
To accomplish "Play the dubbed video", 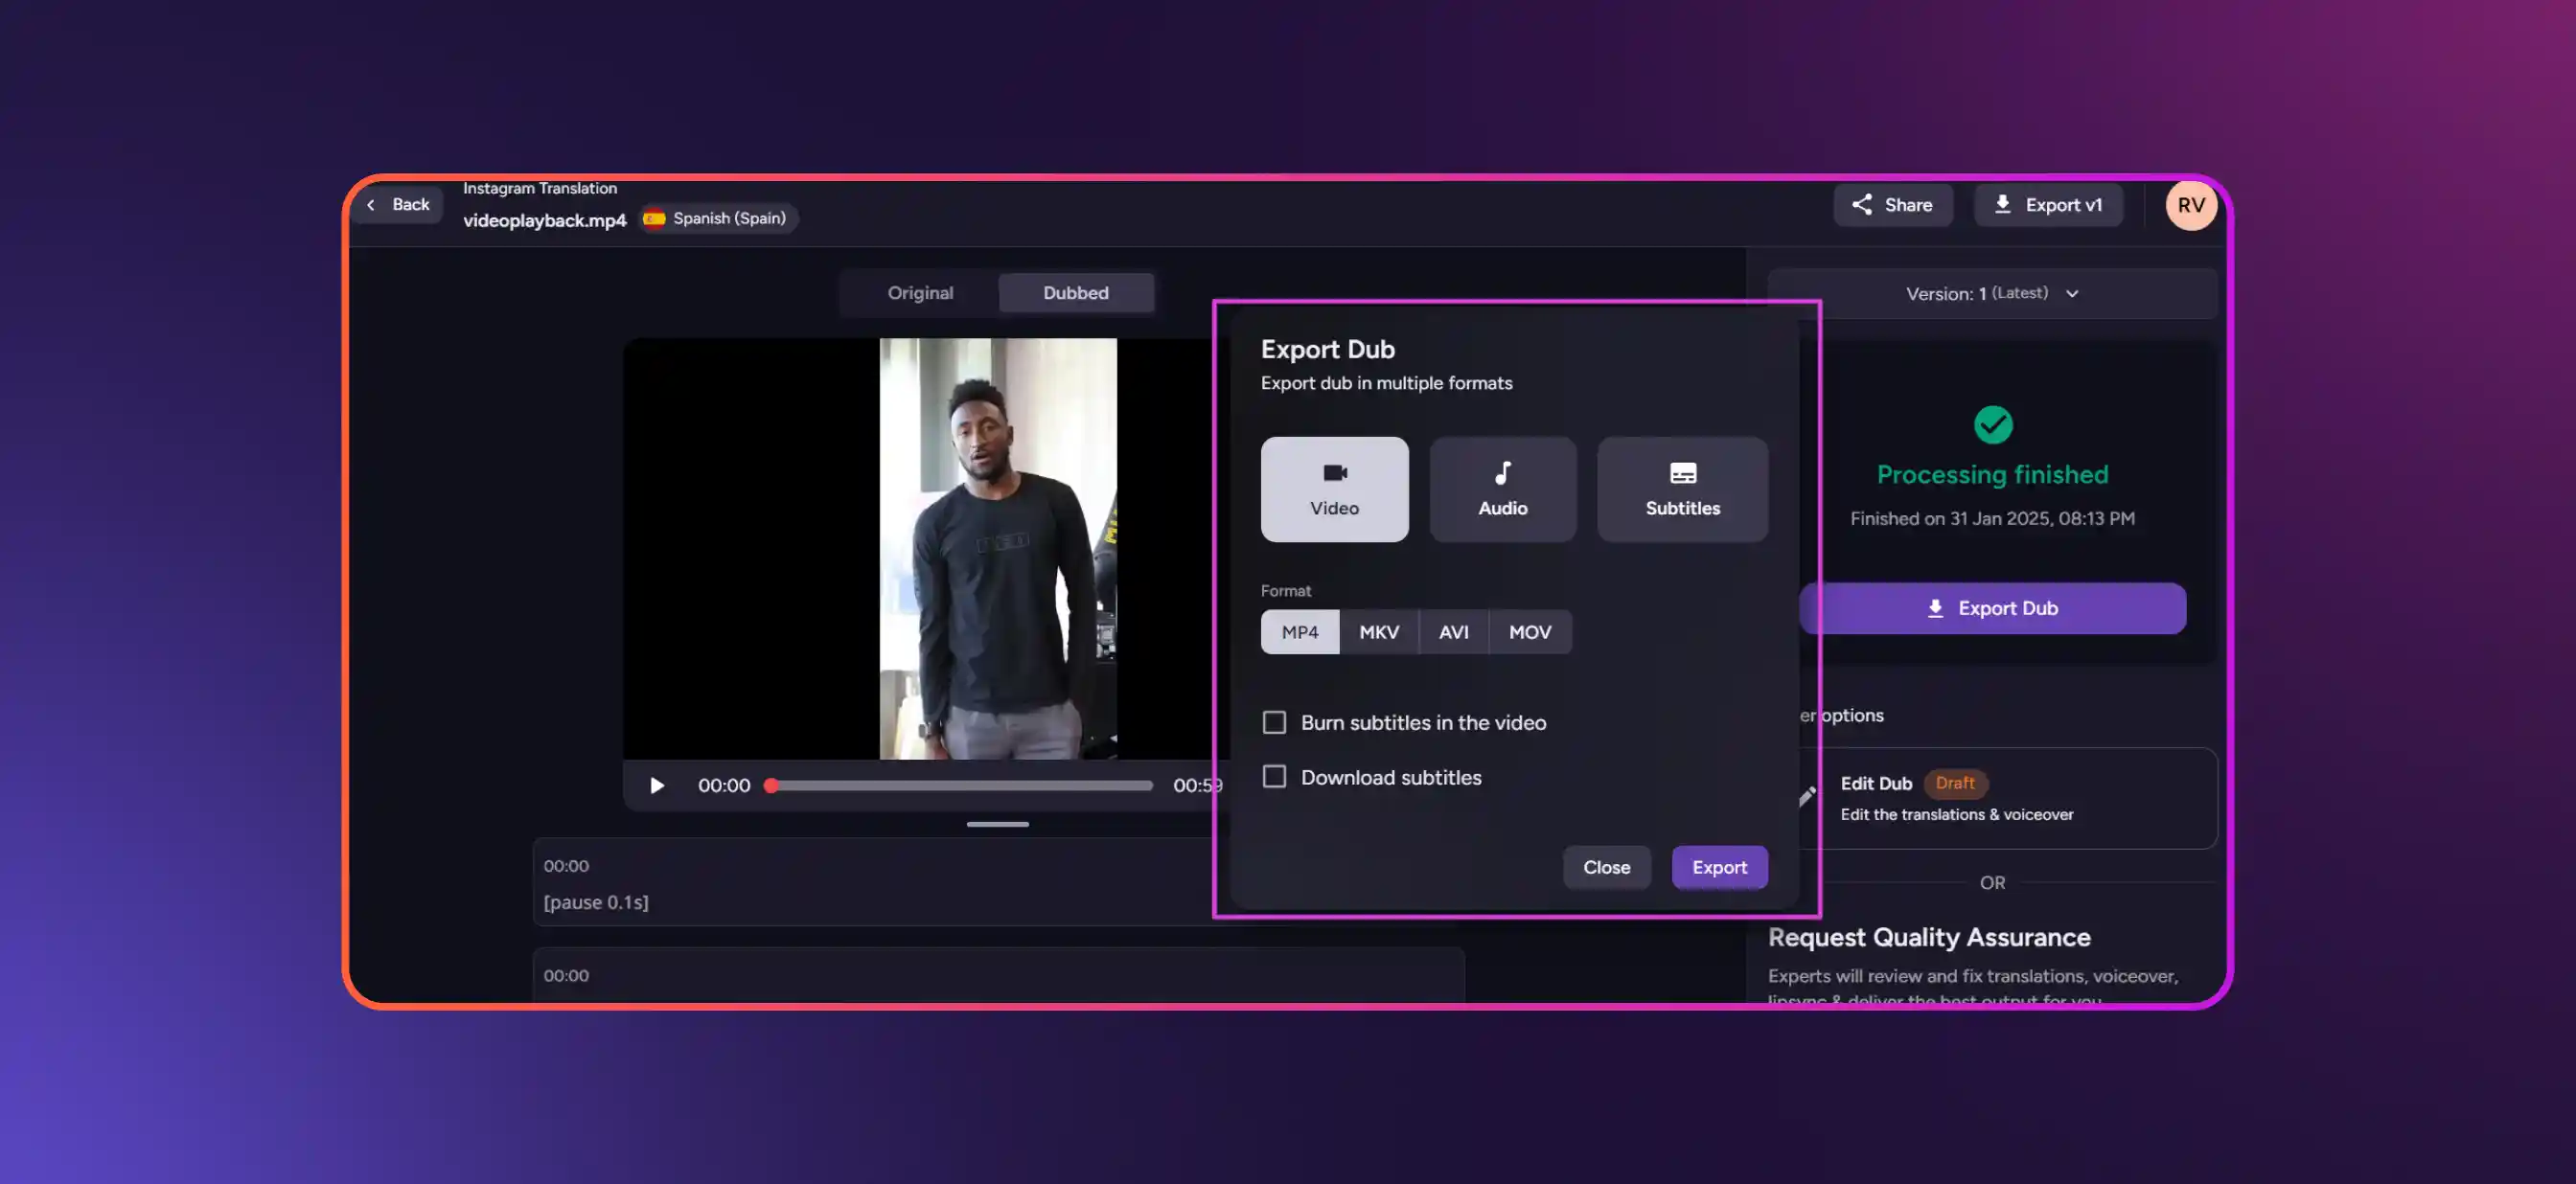I will pos(656,785).
